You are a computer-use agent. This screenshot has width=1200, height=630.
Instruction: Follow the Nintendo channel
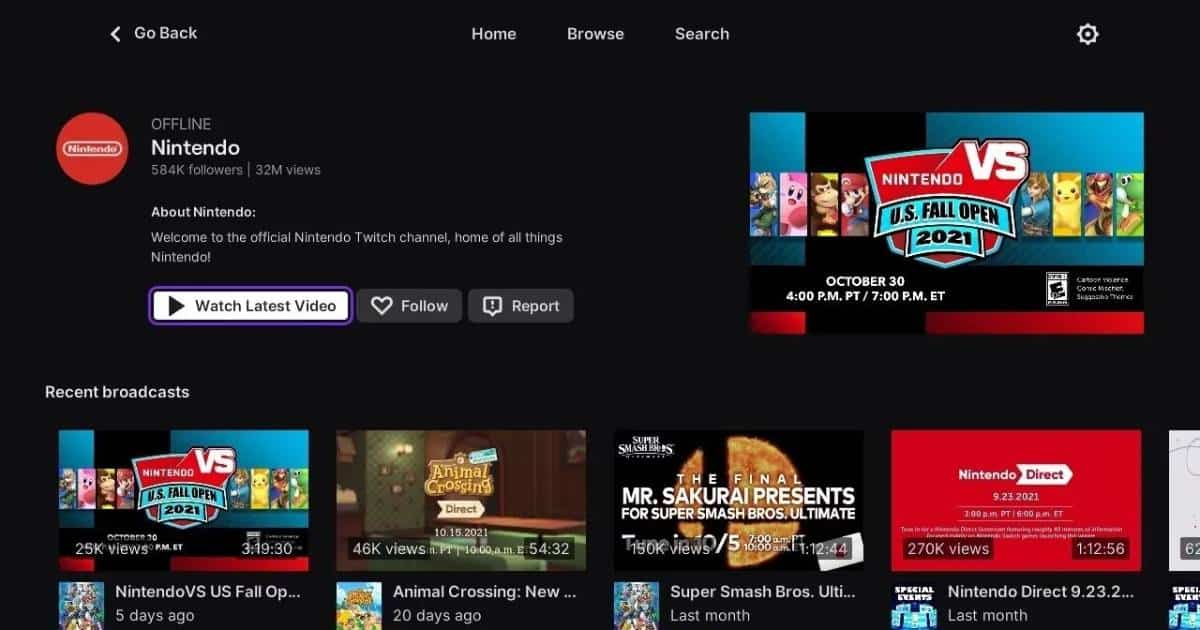410,306
